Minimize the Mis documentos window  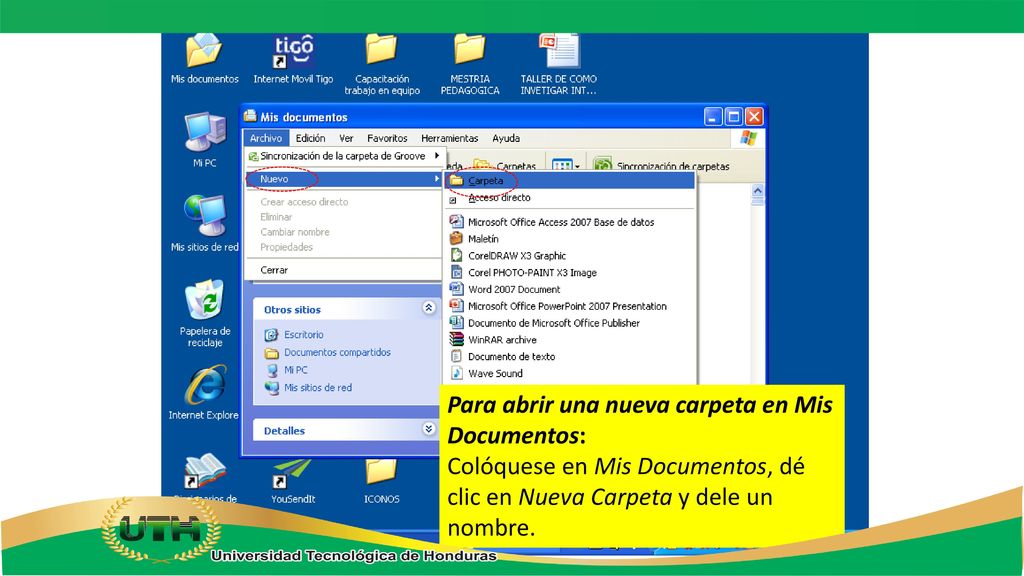point(713,117)
